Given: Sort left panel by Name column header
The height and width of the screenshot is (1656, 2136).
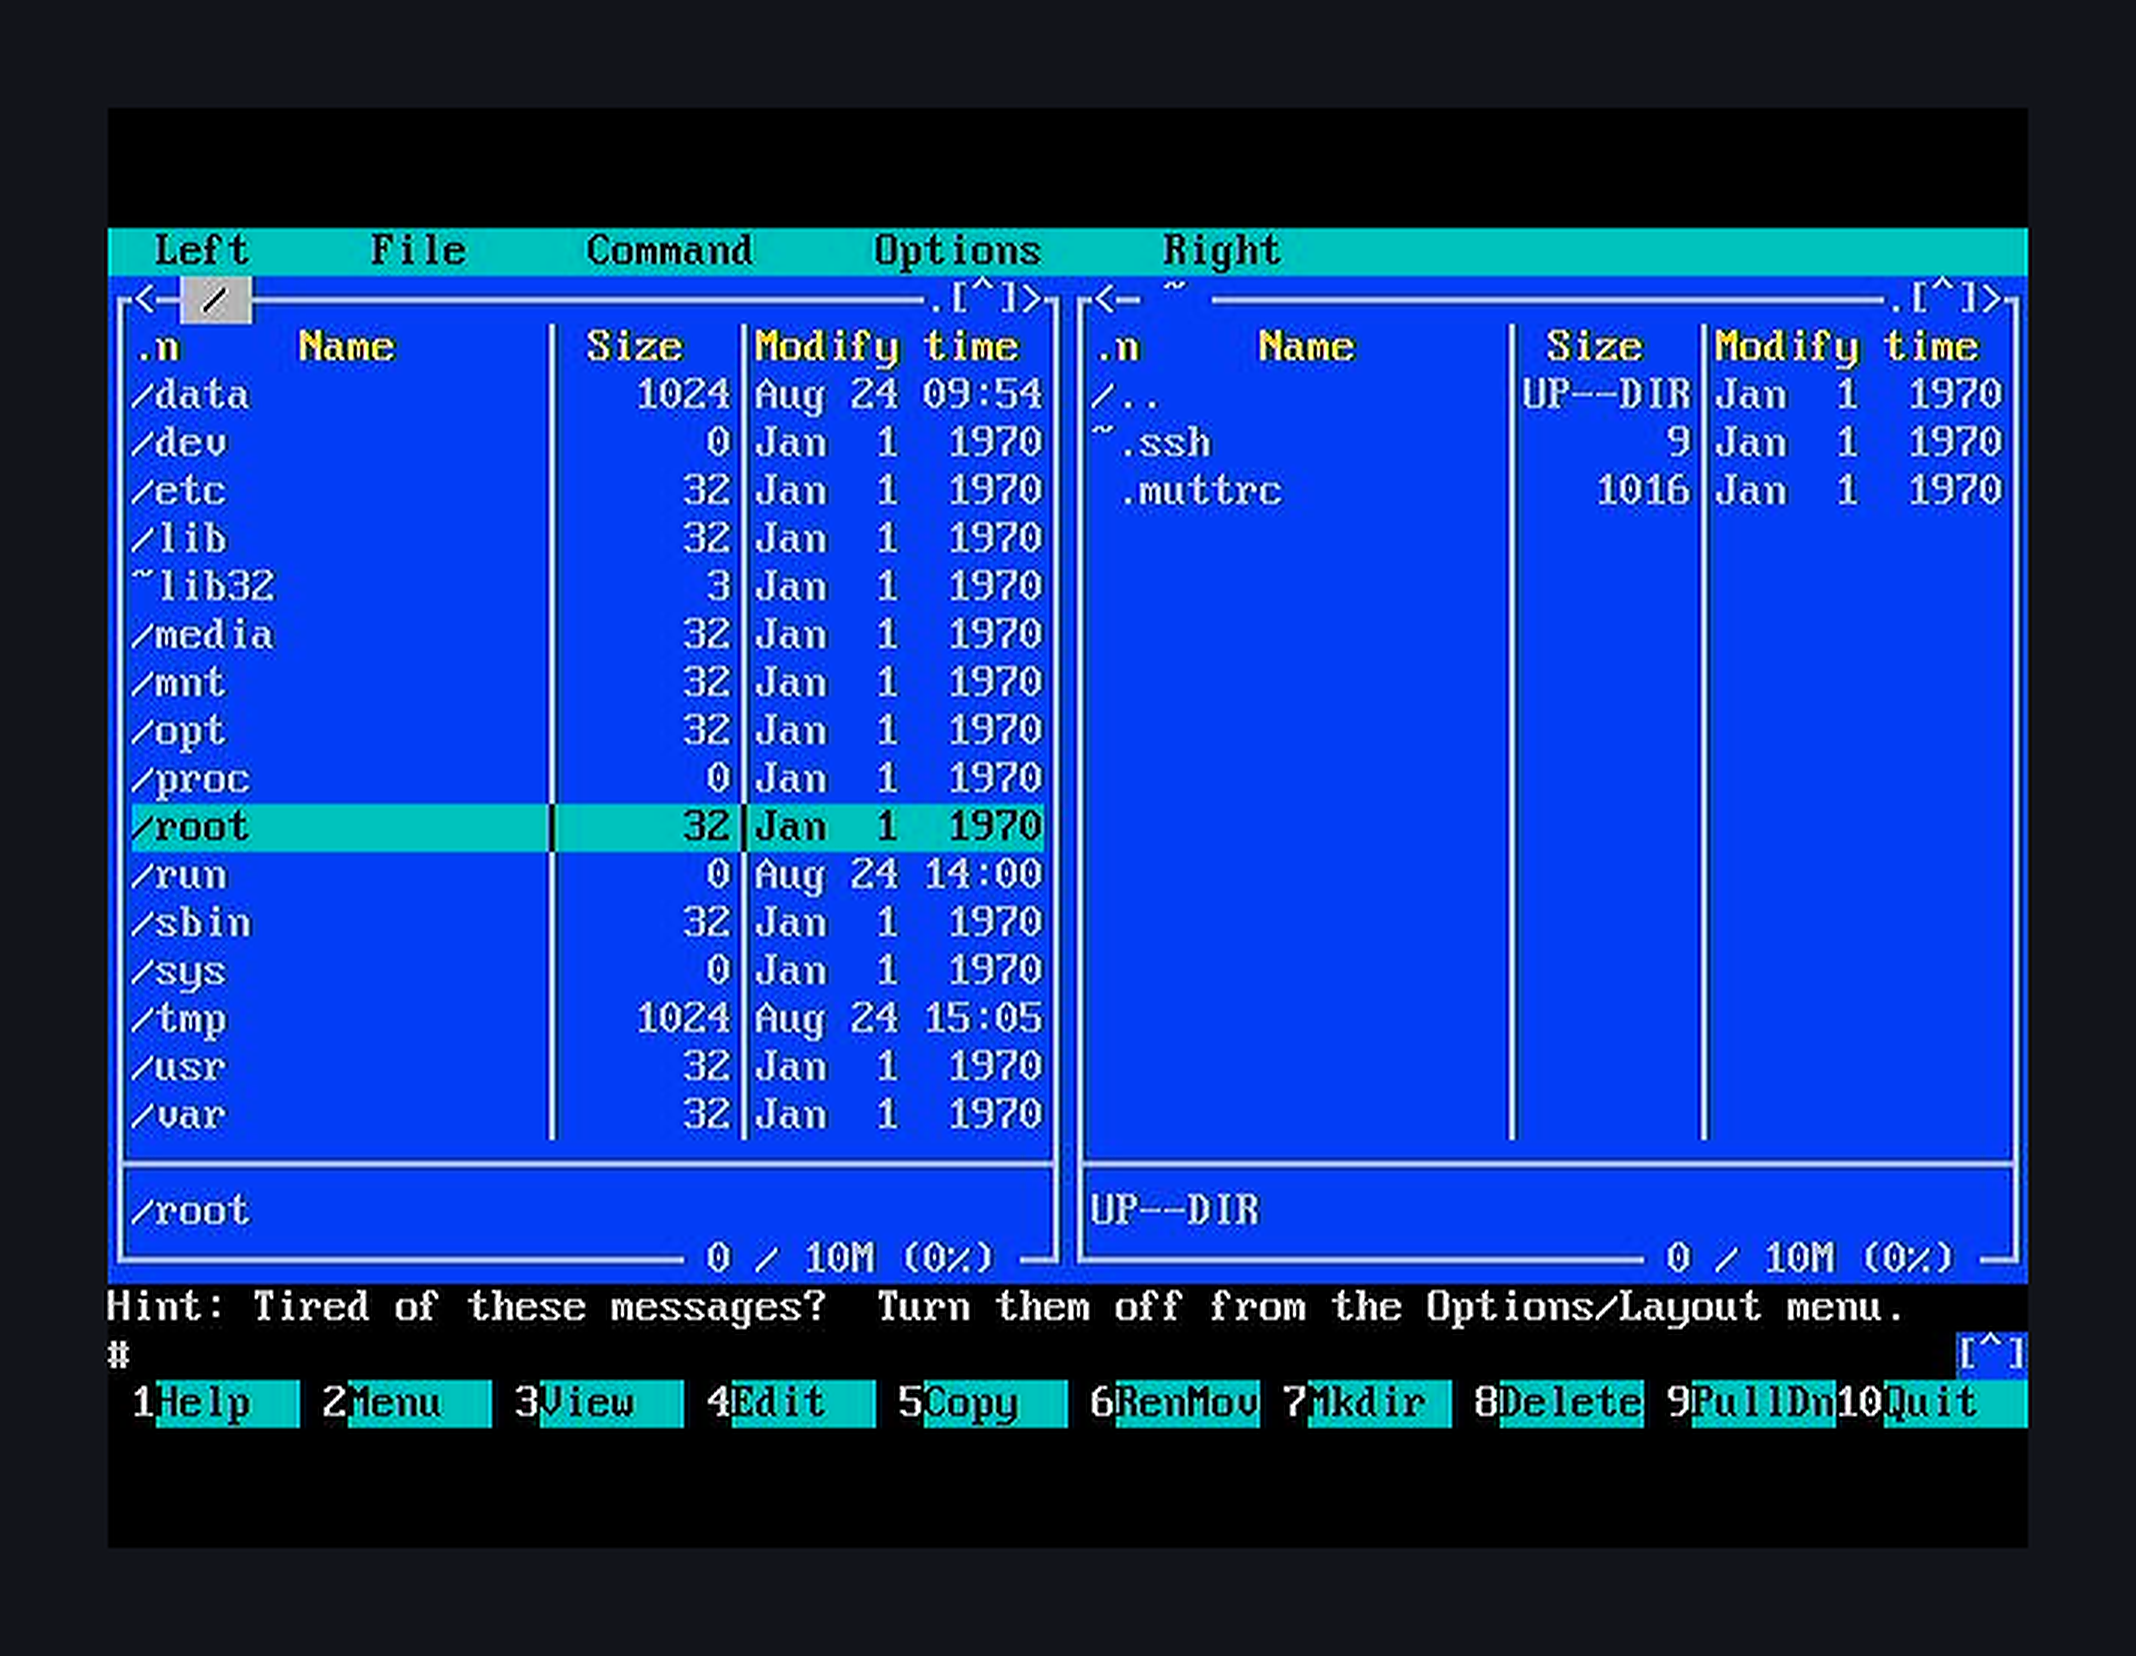Looking at the screenshot, I should tap(346, 347).
